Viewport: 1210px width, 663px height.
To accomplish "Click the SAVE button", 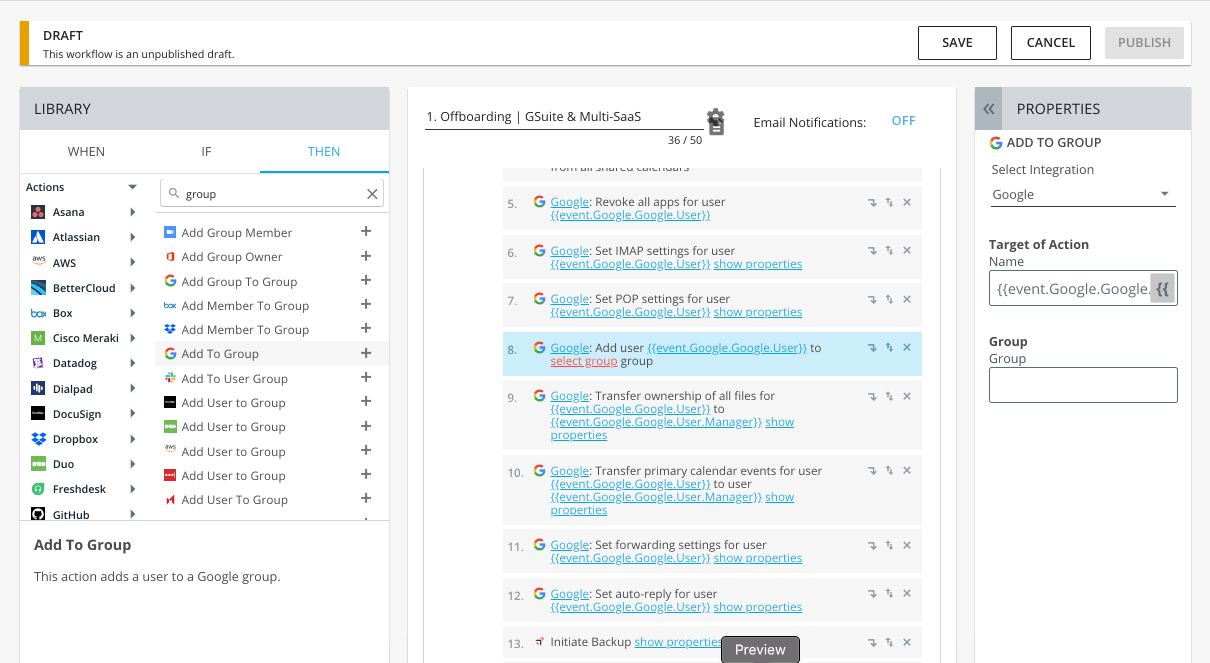I will coord(957,42).
